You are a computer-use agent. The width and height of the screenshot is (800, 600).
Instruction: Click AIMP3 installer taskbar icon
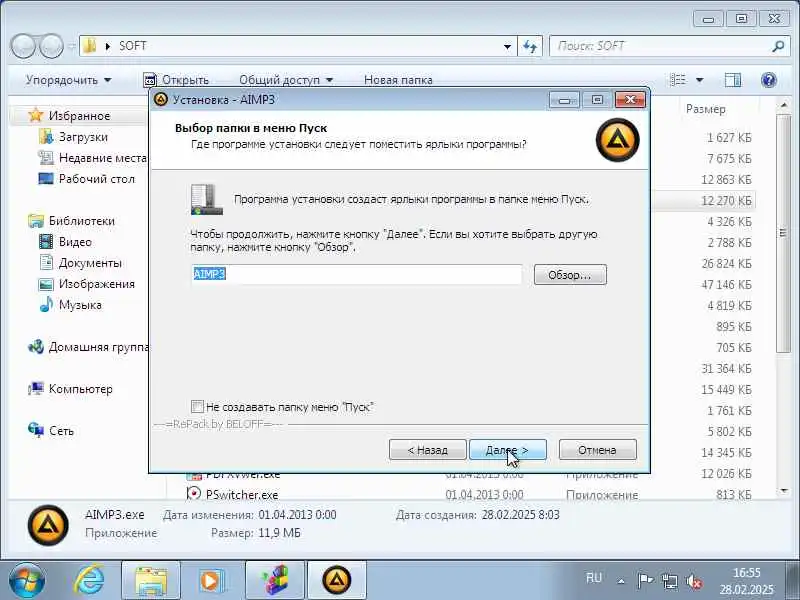[337, 581]
